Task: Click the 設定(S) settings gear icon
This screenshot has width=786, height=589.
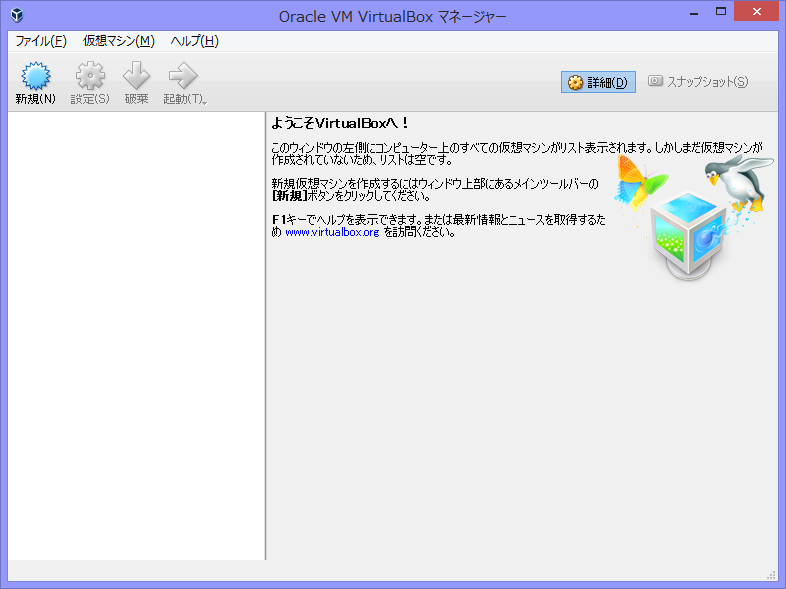Action: pos(90,76)
